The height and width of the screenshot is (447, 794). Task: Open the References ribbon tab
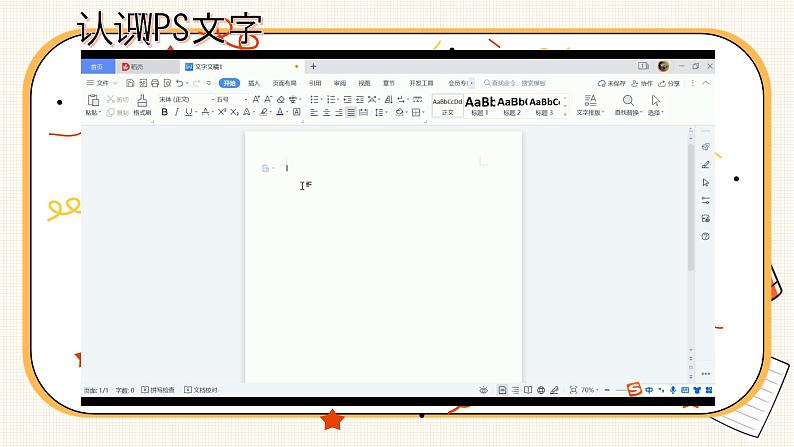[315, 83]
